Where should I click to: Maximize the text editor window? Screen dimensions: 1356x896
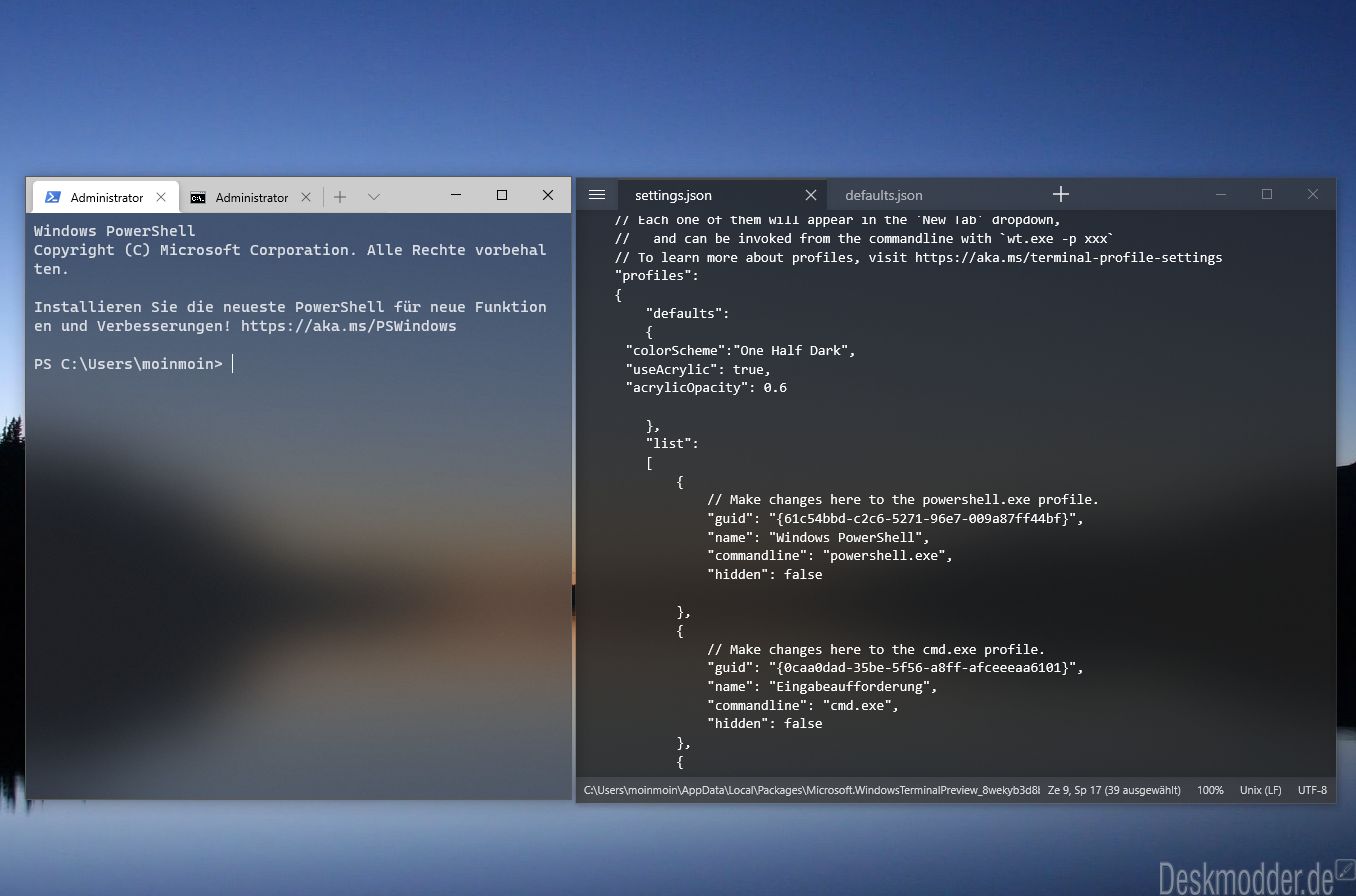1267,194
